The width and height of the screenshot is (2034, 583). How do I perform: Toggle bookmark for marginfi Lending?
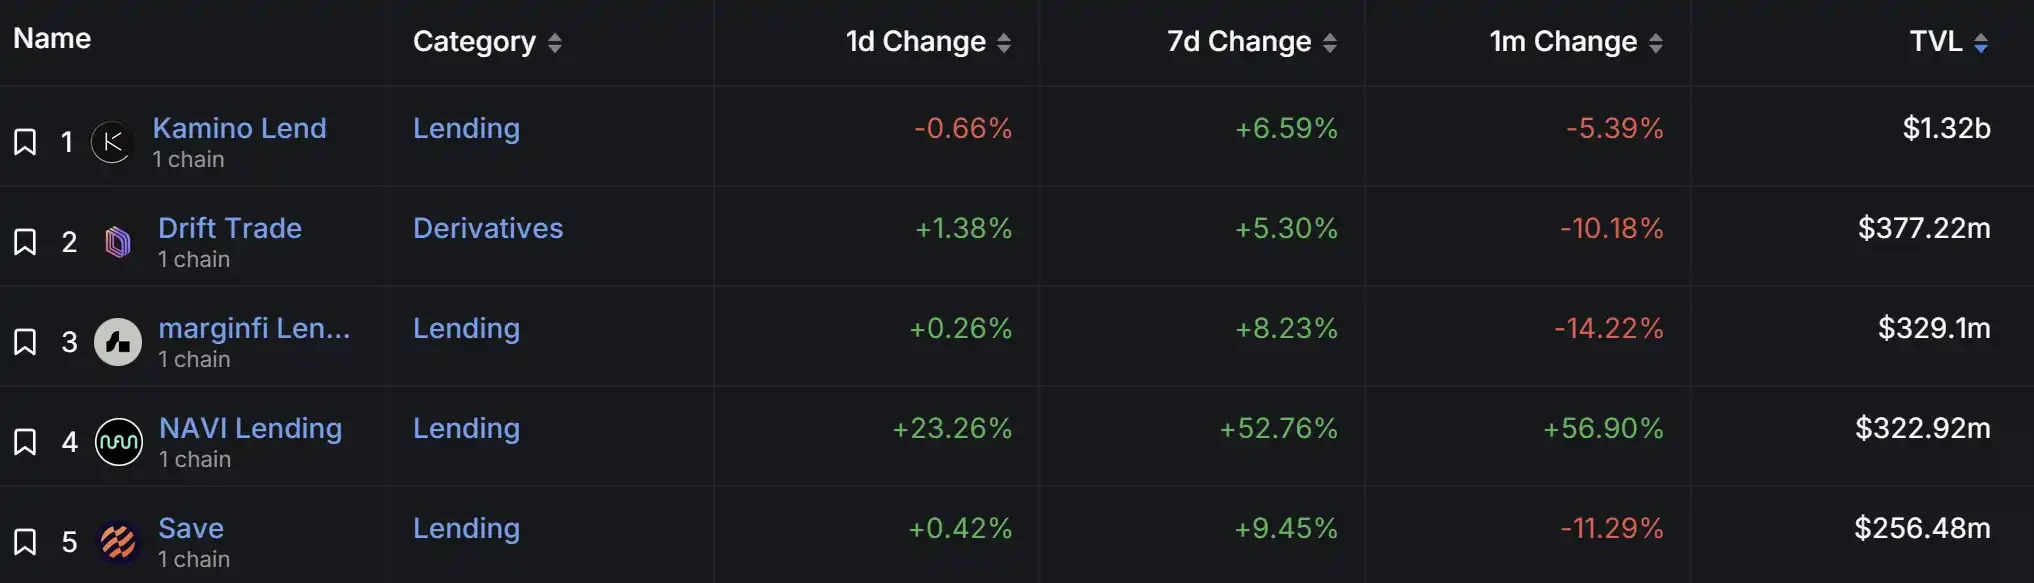pyautogui.click(x=25, y=342)
